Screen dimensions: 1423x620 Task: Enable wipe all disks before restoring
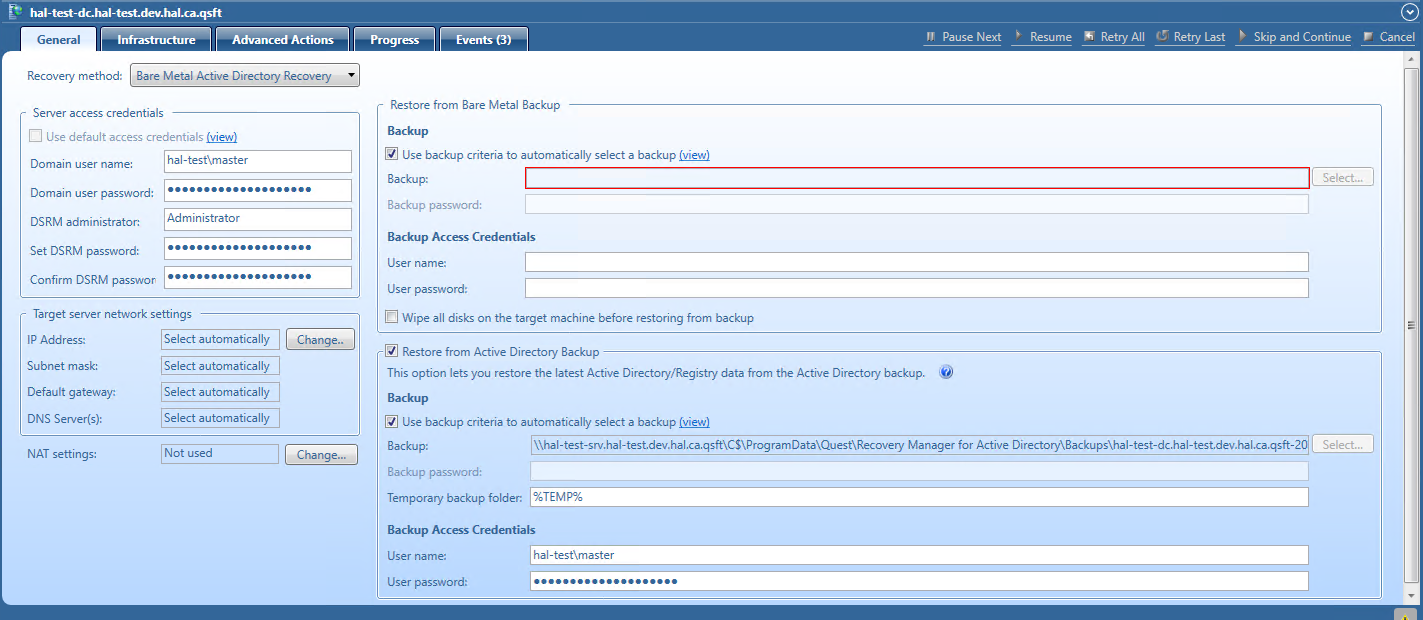(x=392, y=318)
